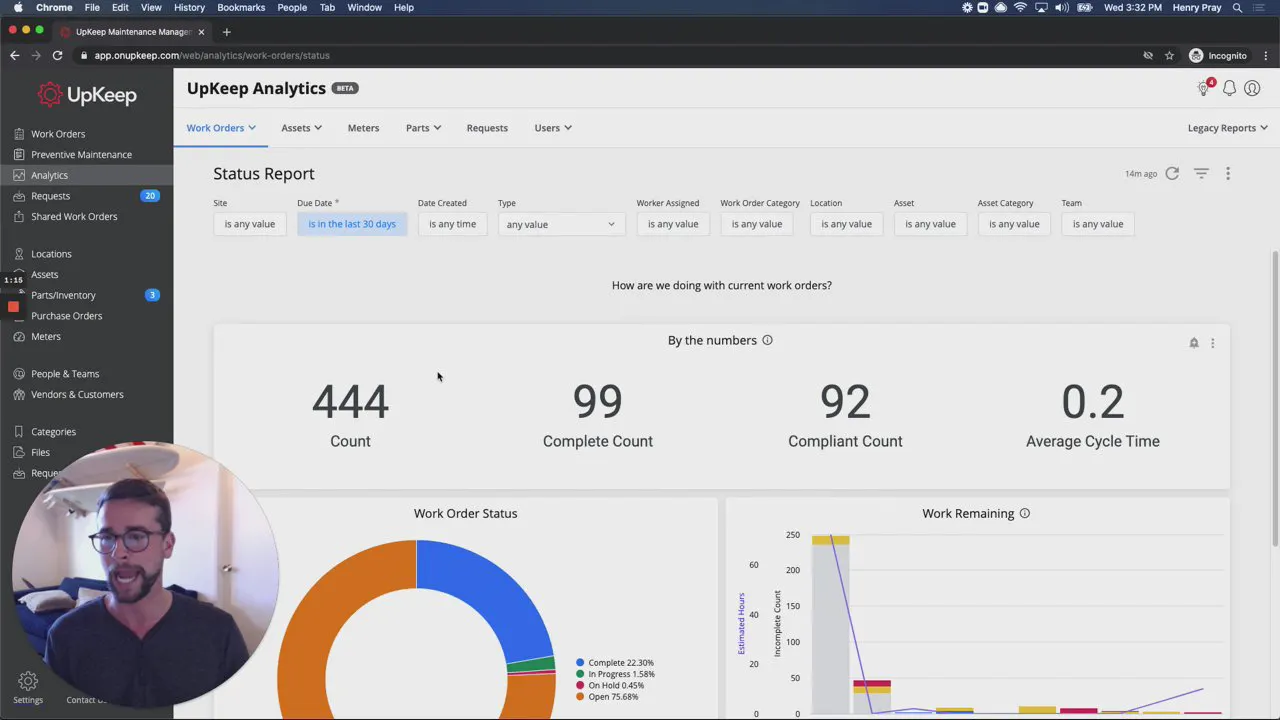The height and width of the screenshot is (720, 1280).
Task: Expand the Type any value dropdown
Action: [x=561, y=224]
